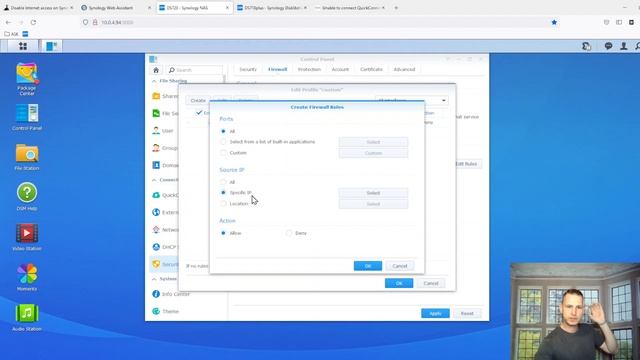The height and width of the screenshot is (360, 640).
Task: Click OK in Edit Profile dialog
Action: tap(399, 283)
